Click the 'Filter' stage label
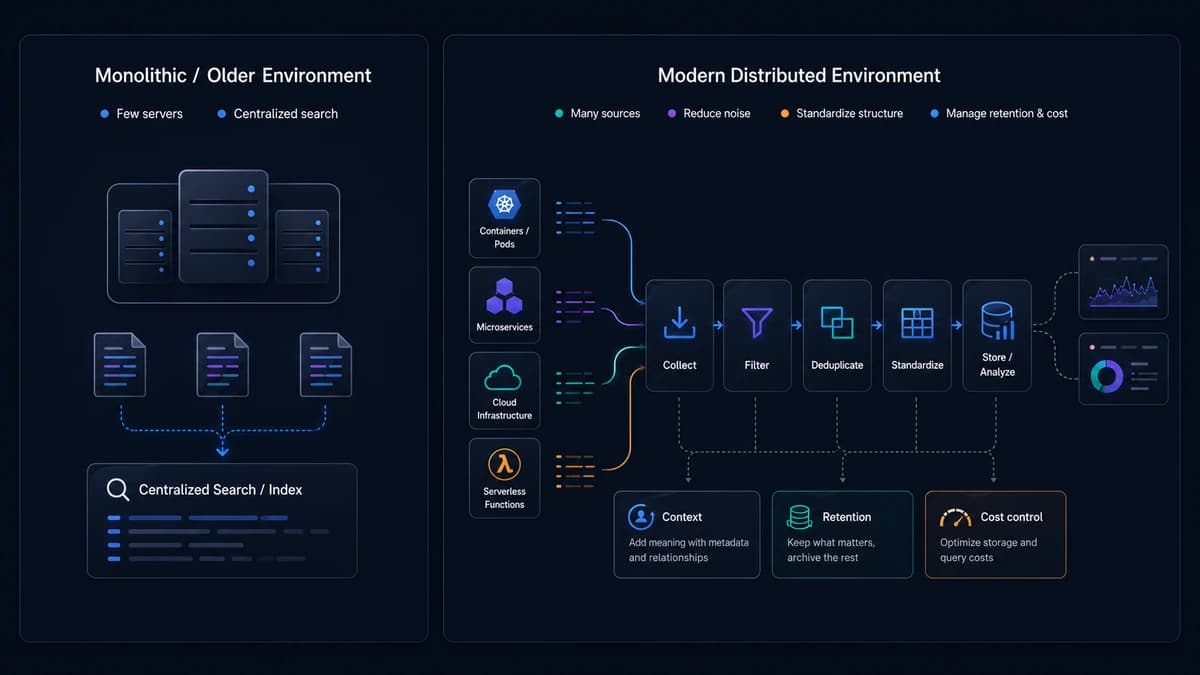The height and width of the screenshot is (675, 1200). pyautogui.click(x=757, y=365)
